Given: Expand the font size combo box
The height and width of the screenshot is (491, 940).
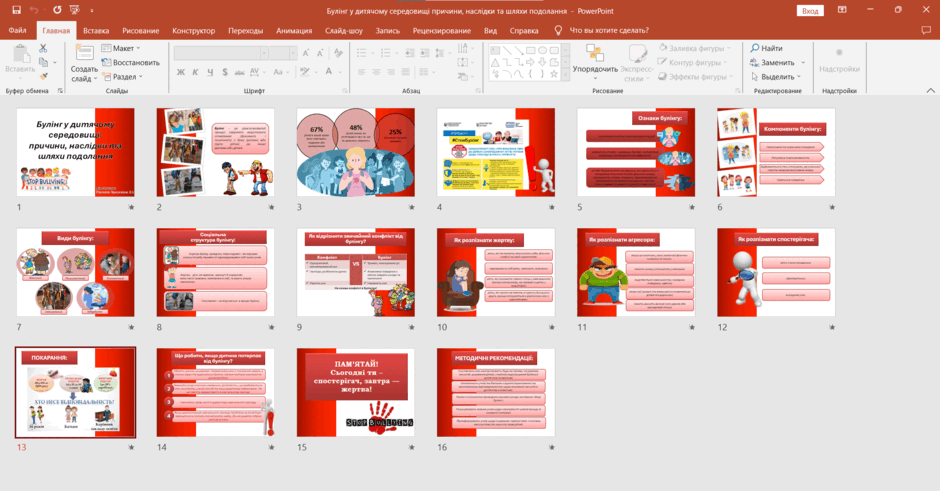Looking at the screenshot, I should point(293,53).
